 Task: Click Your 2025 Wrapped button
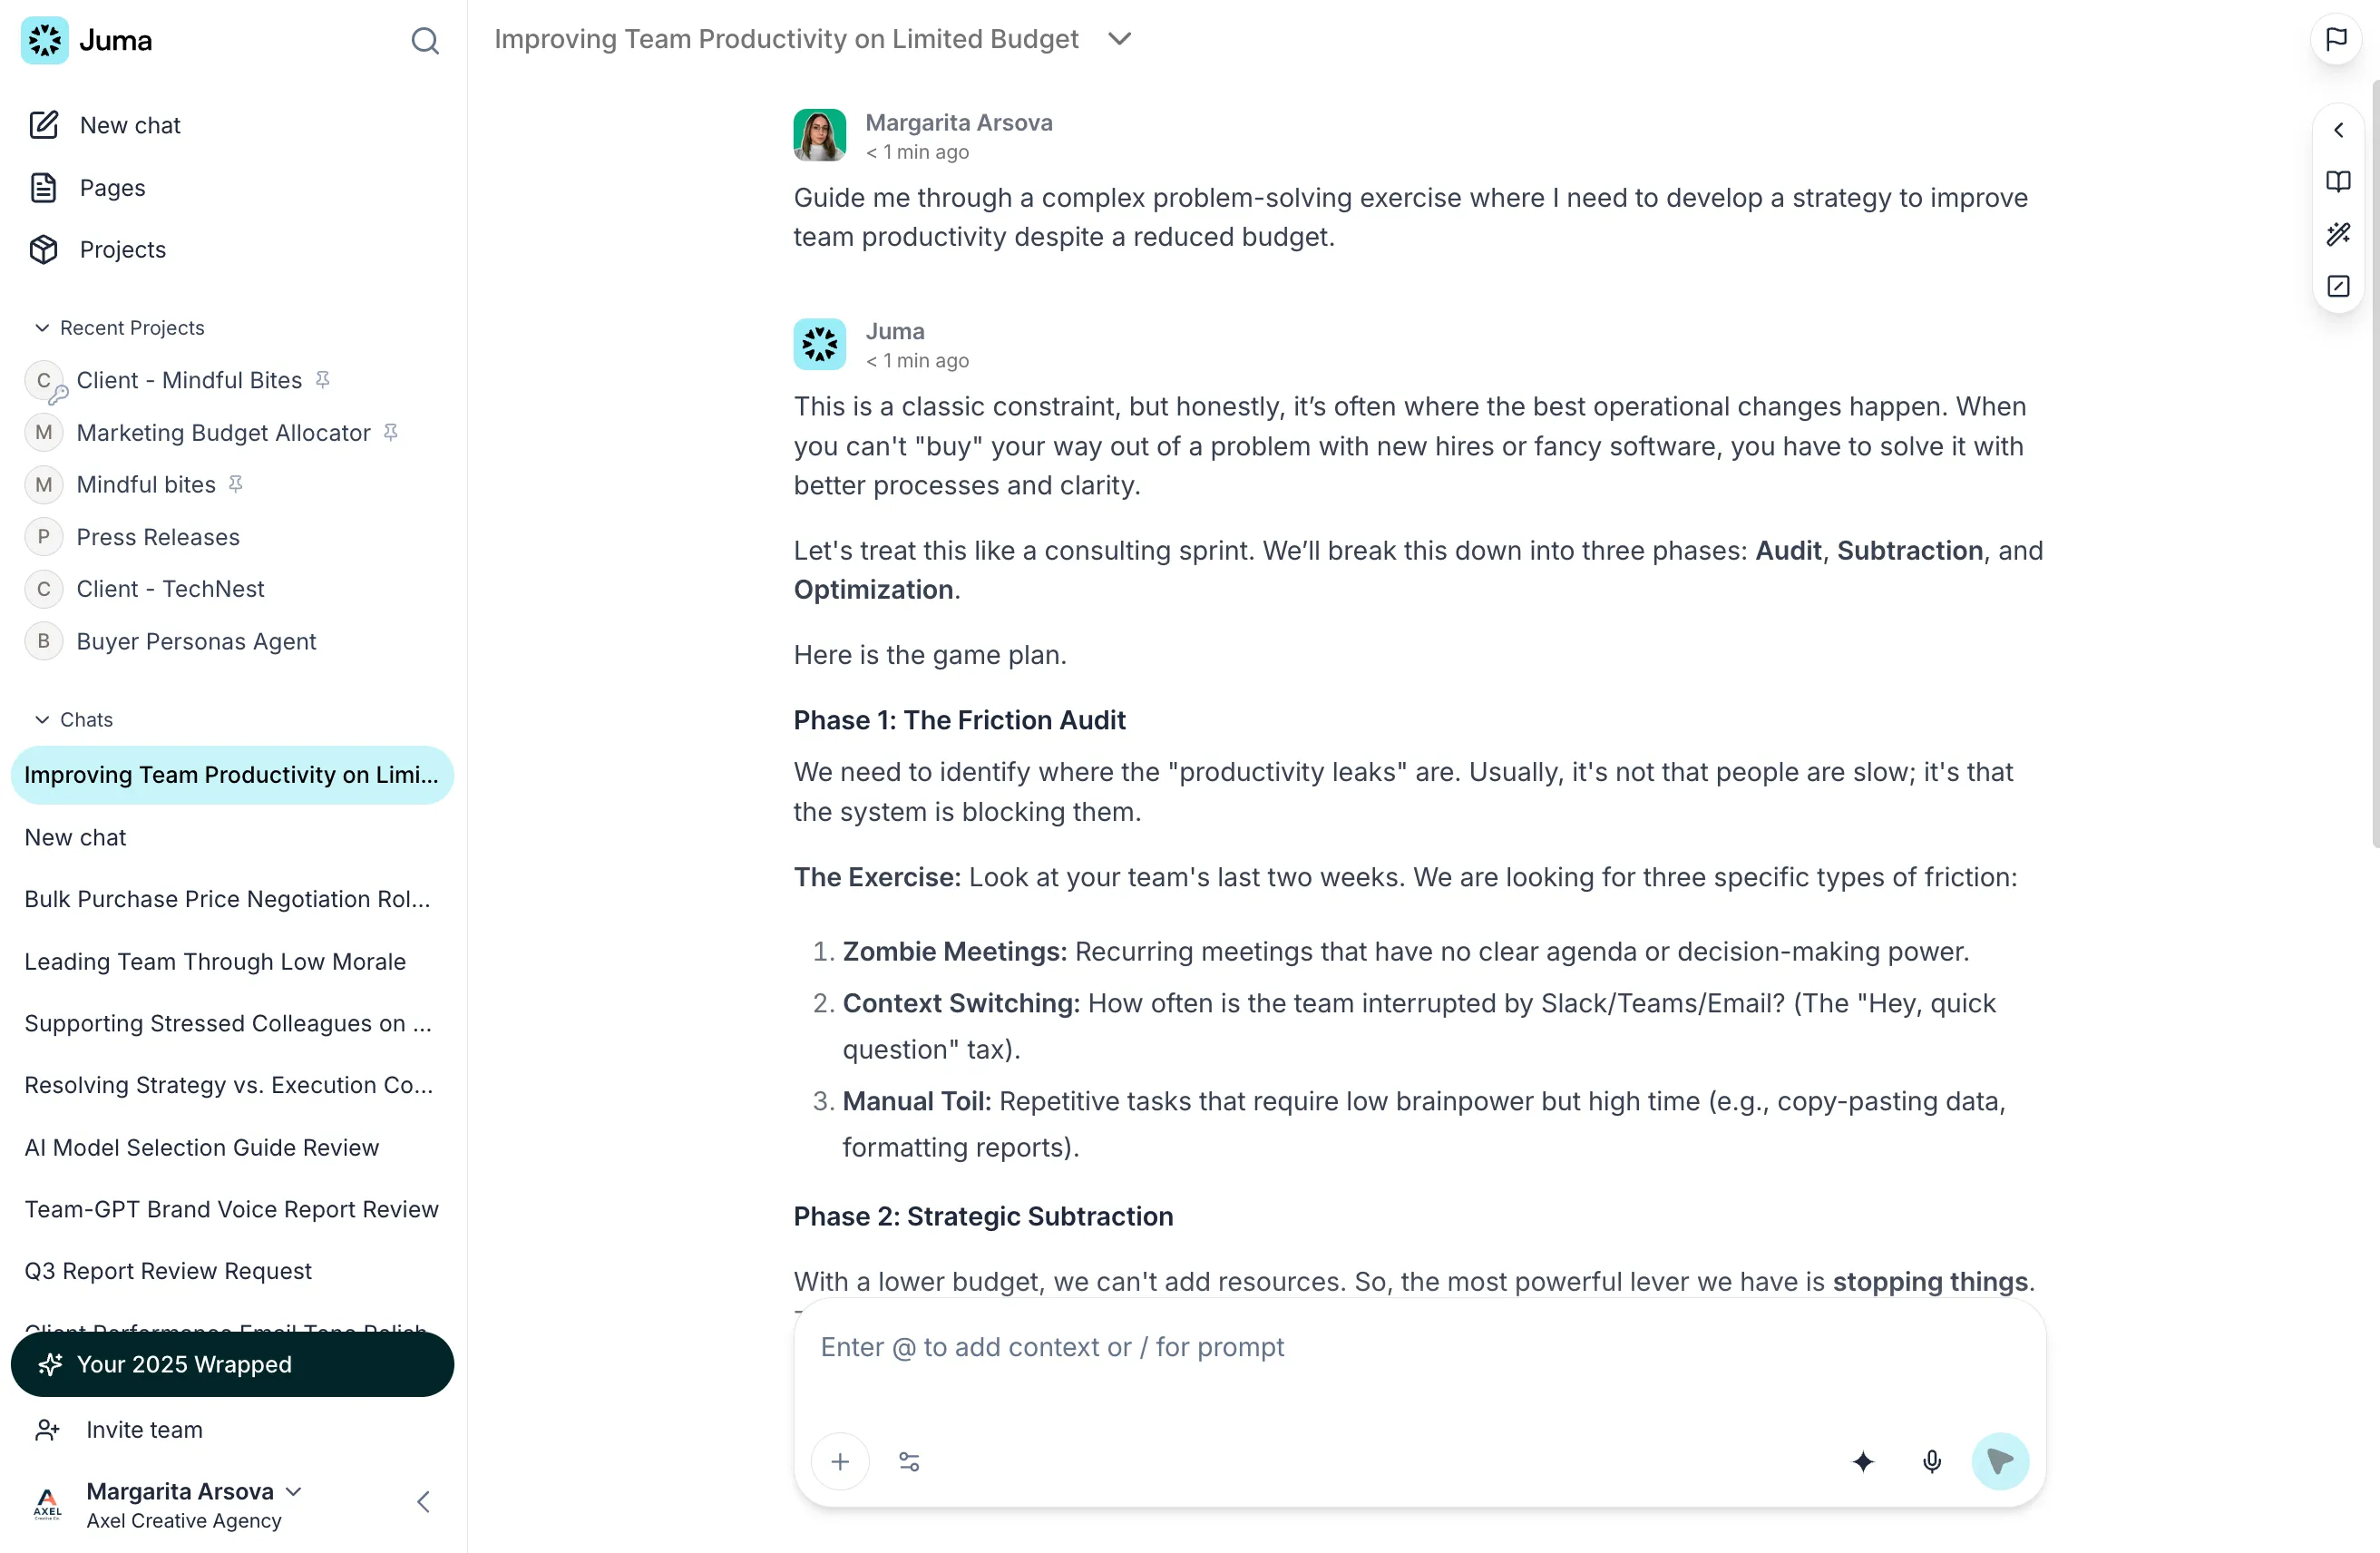[x=232, y=1364]
